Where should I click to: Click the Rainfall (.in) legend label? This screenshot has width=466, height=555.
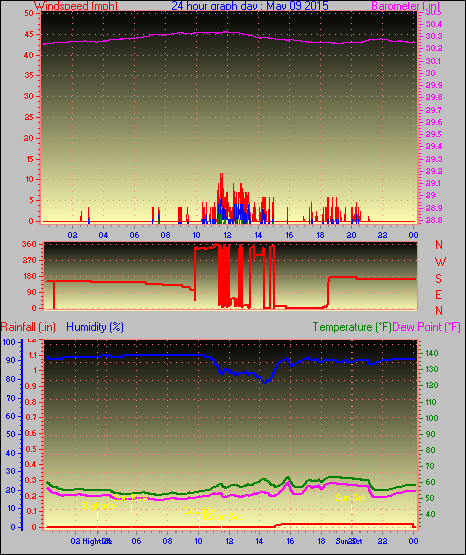click(28, 327)
